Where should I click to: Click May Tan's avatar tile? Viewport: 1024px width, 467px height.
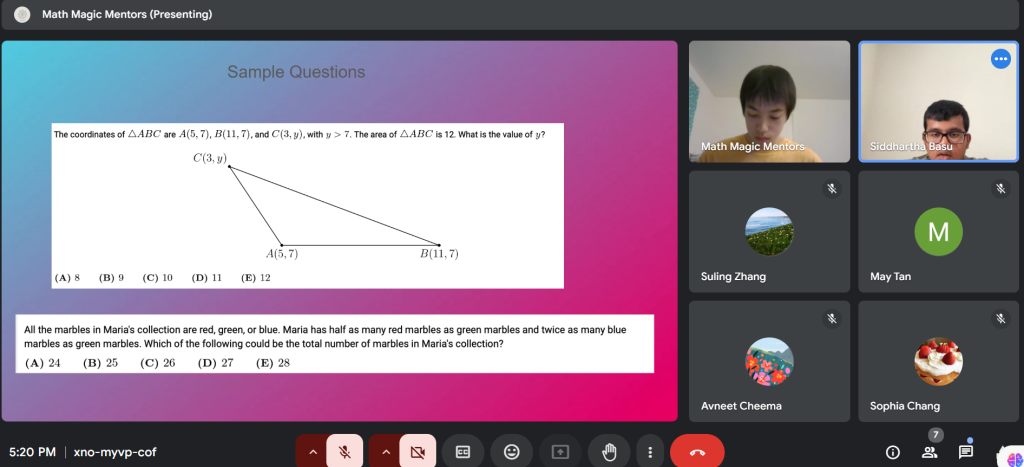point(938,231)
